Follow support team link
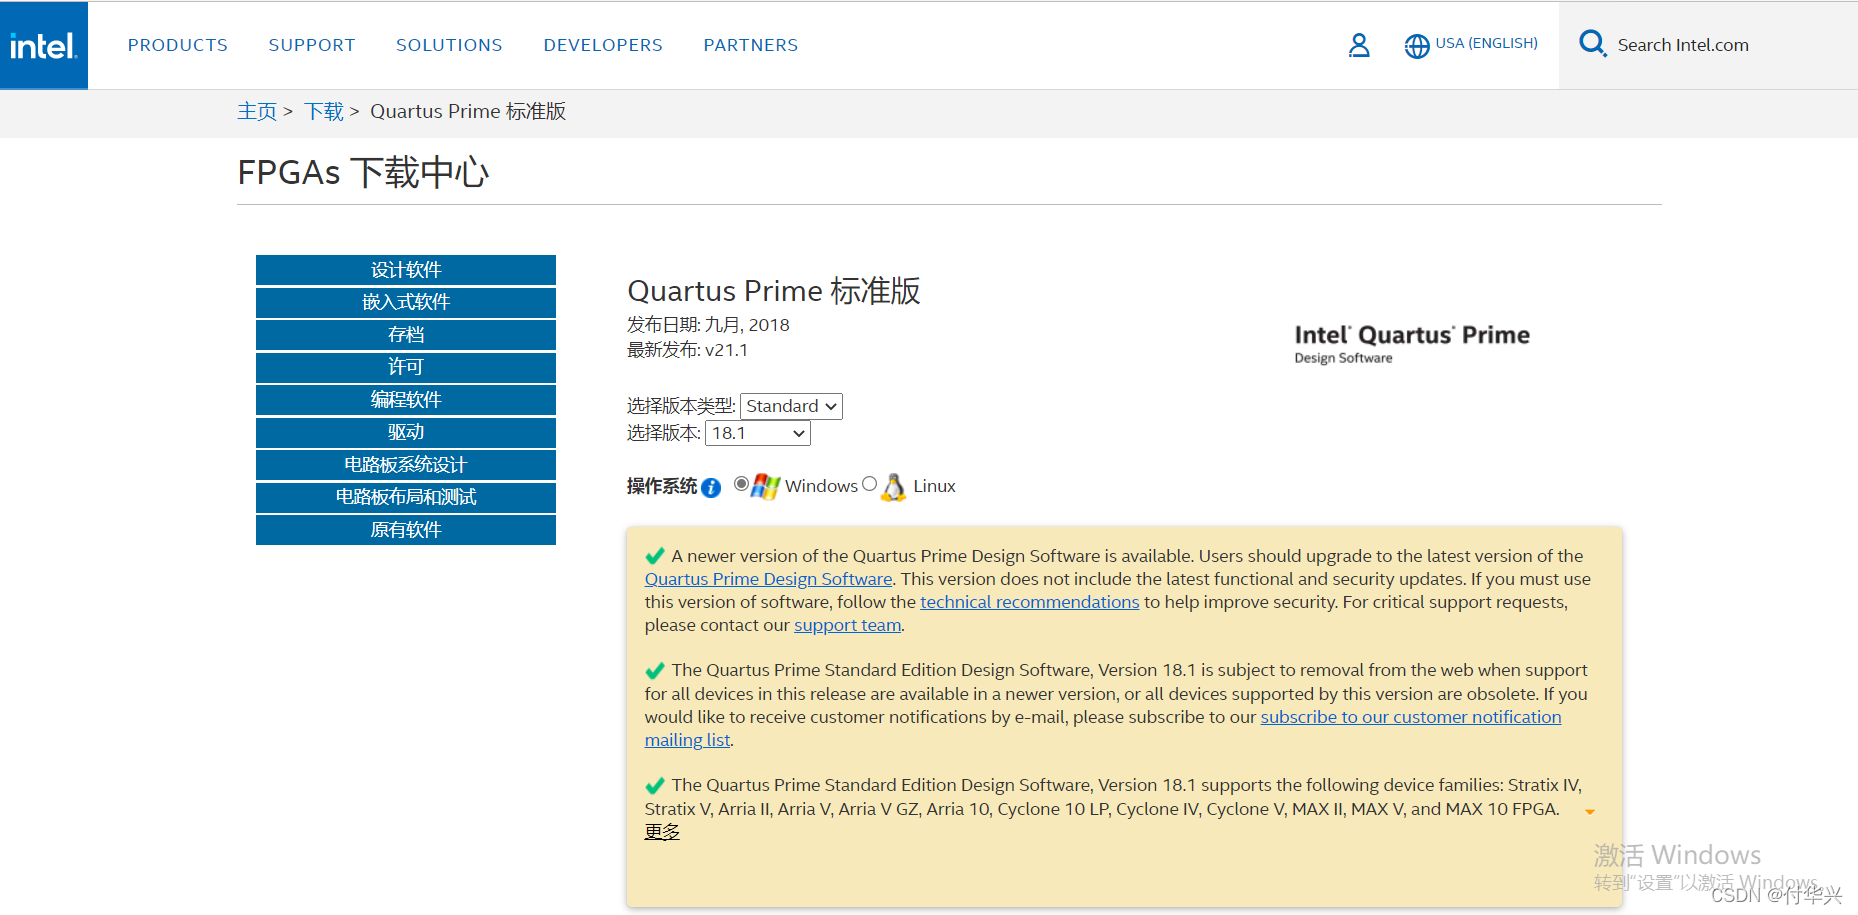Screen dimensions: 1858x915 point(847,625)
